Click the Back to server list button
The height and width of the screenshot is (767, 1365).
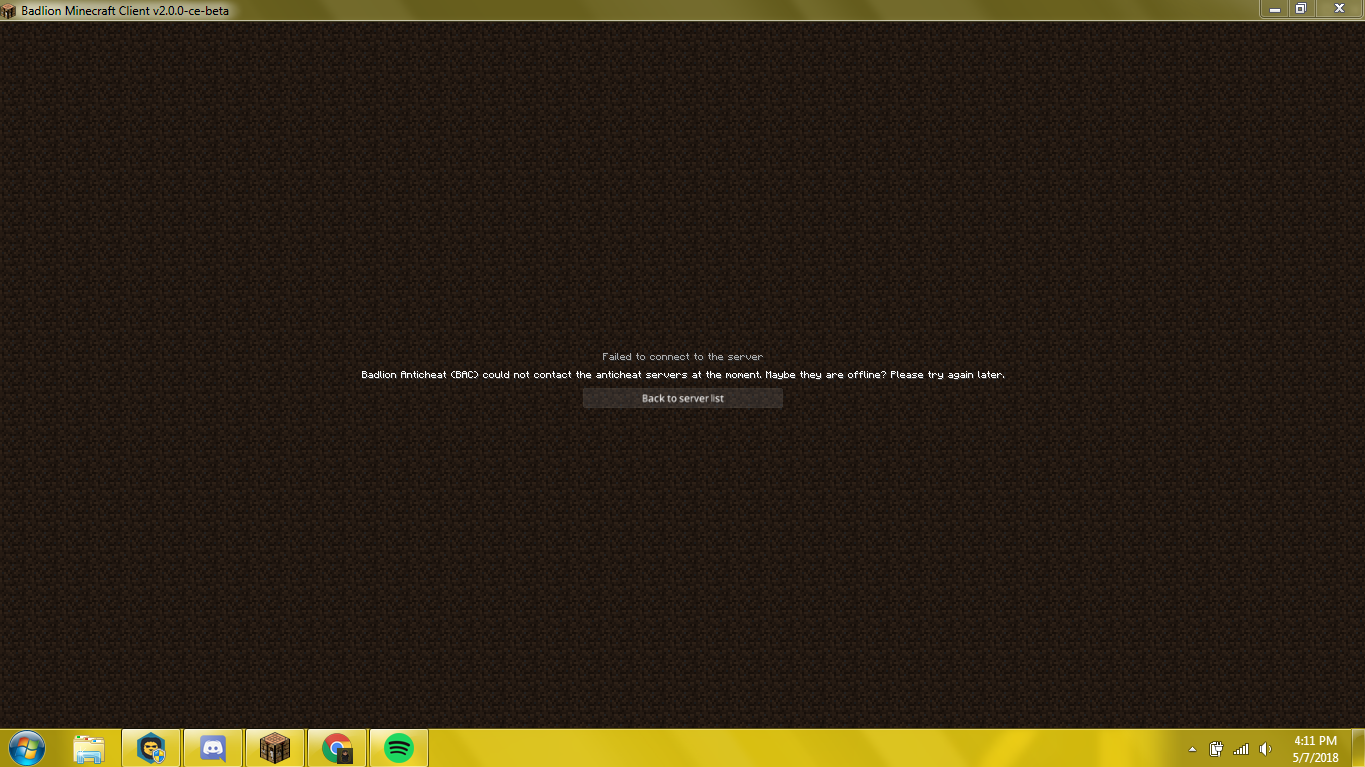[x=683, y=398]
